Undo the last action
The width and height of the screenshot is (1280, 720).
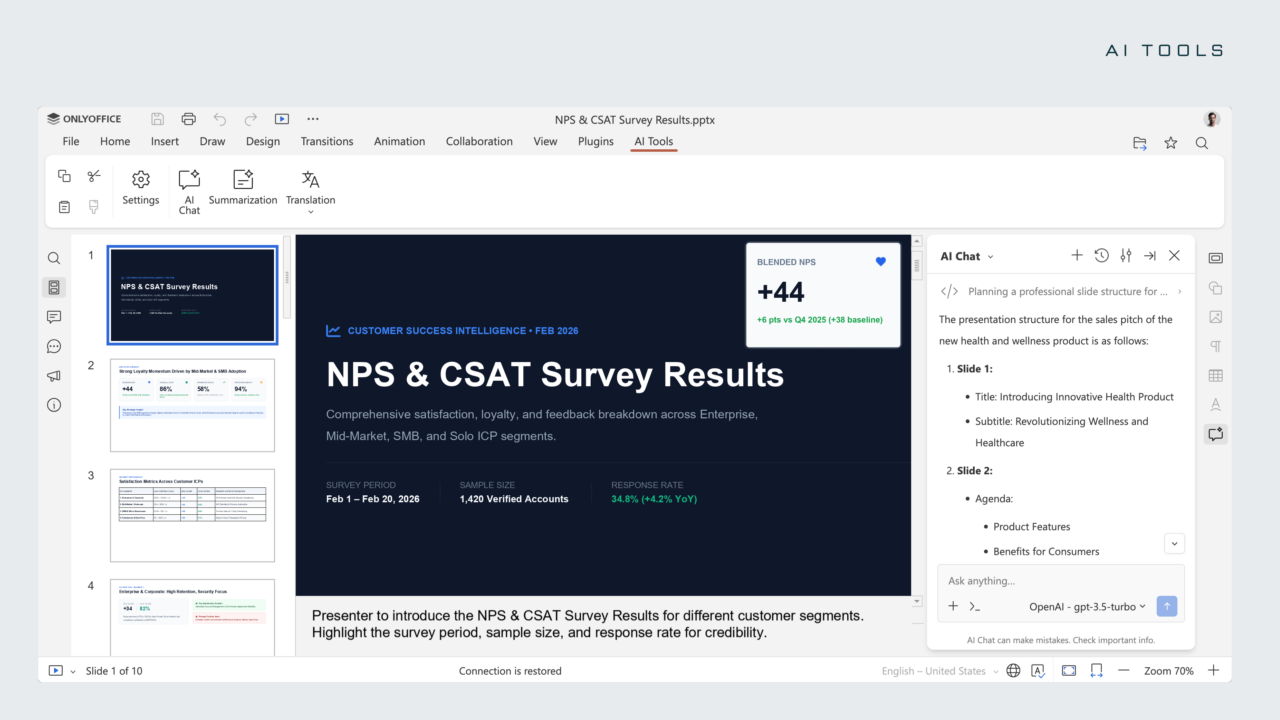pos(219,119)
